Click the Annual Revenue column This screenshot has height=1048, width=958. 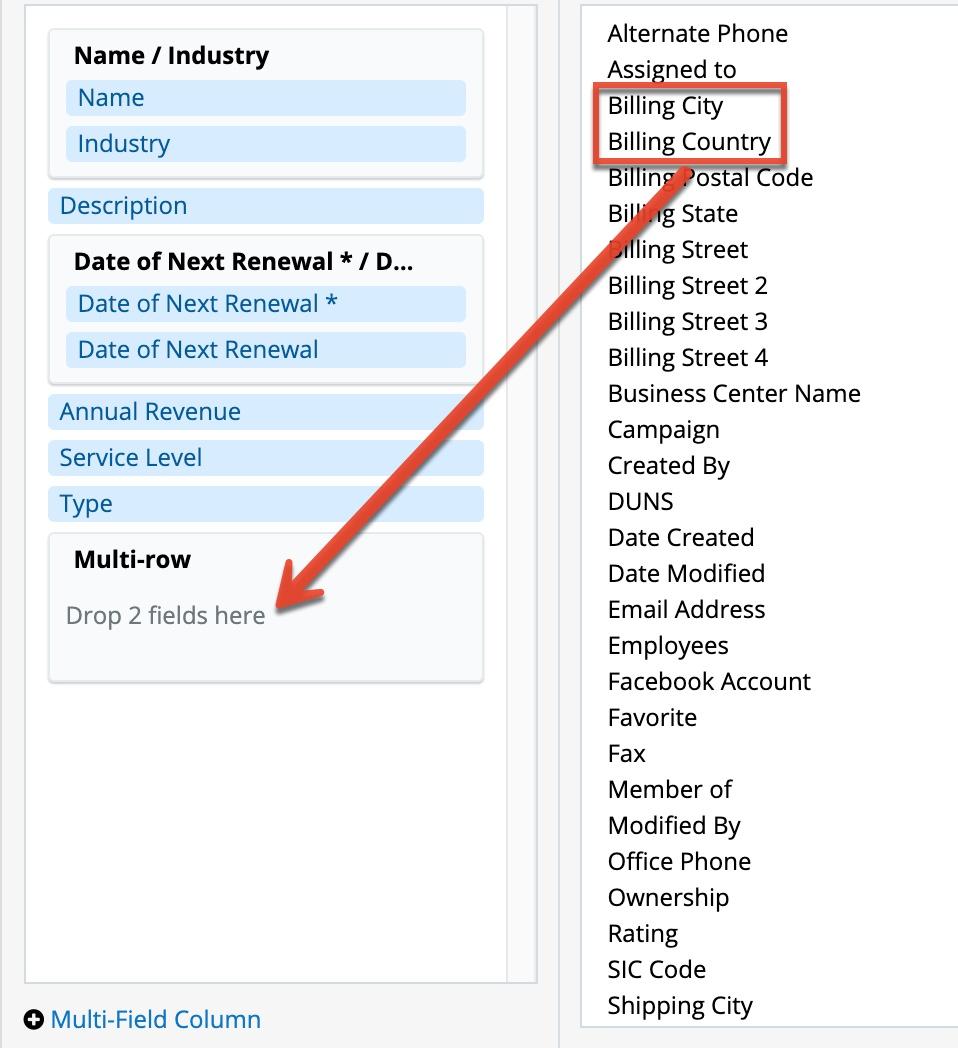click(265, 412)
